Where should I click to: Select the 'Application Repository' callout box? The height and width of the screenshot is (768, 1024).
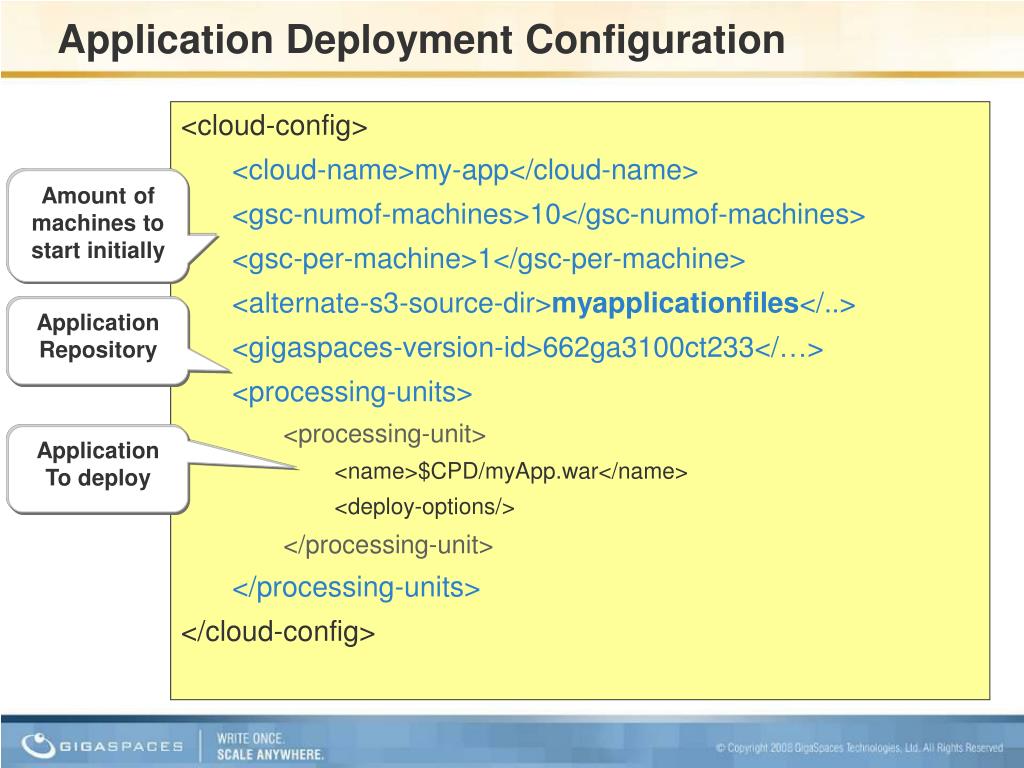[x=98, y=337]
